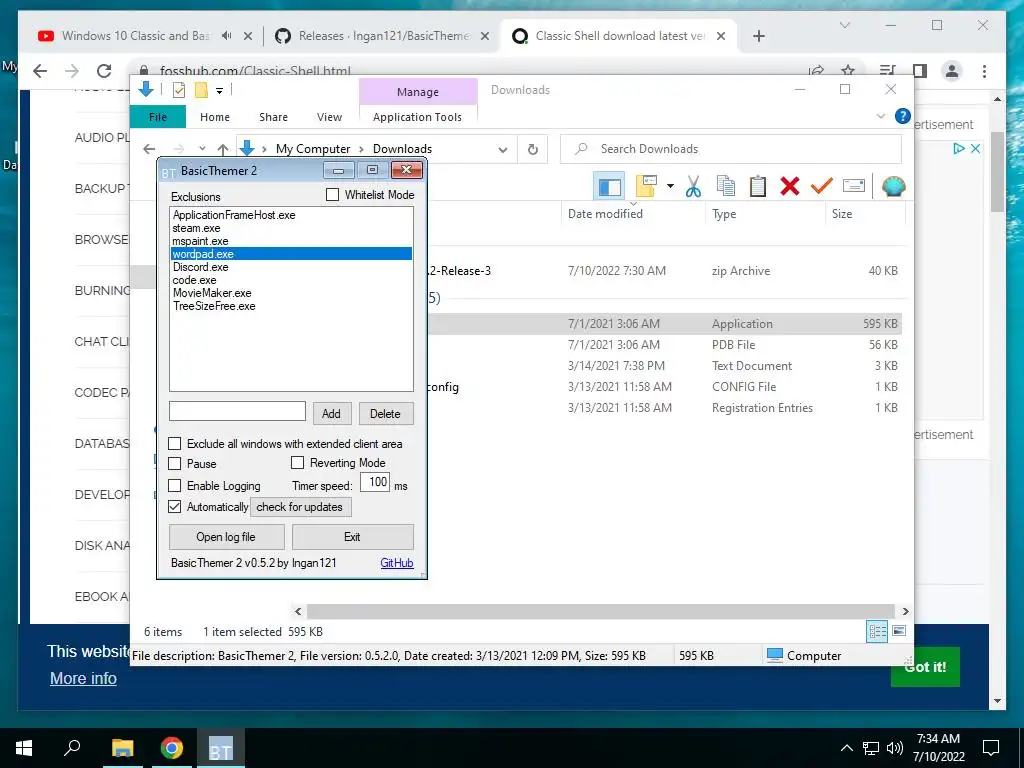The width and height of the screenshot is (1024, 768).
Task: Check Enable Logging option
Action: point(174,485)
